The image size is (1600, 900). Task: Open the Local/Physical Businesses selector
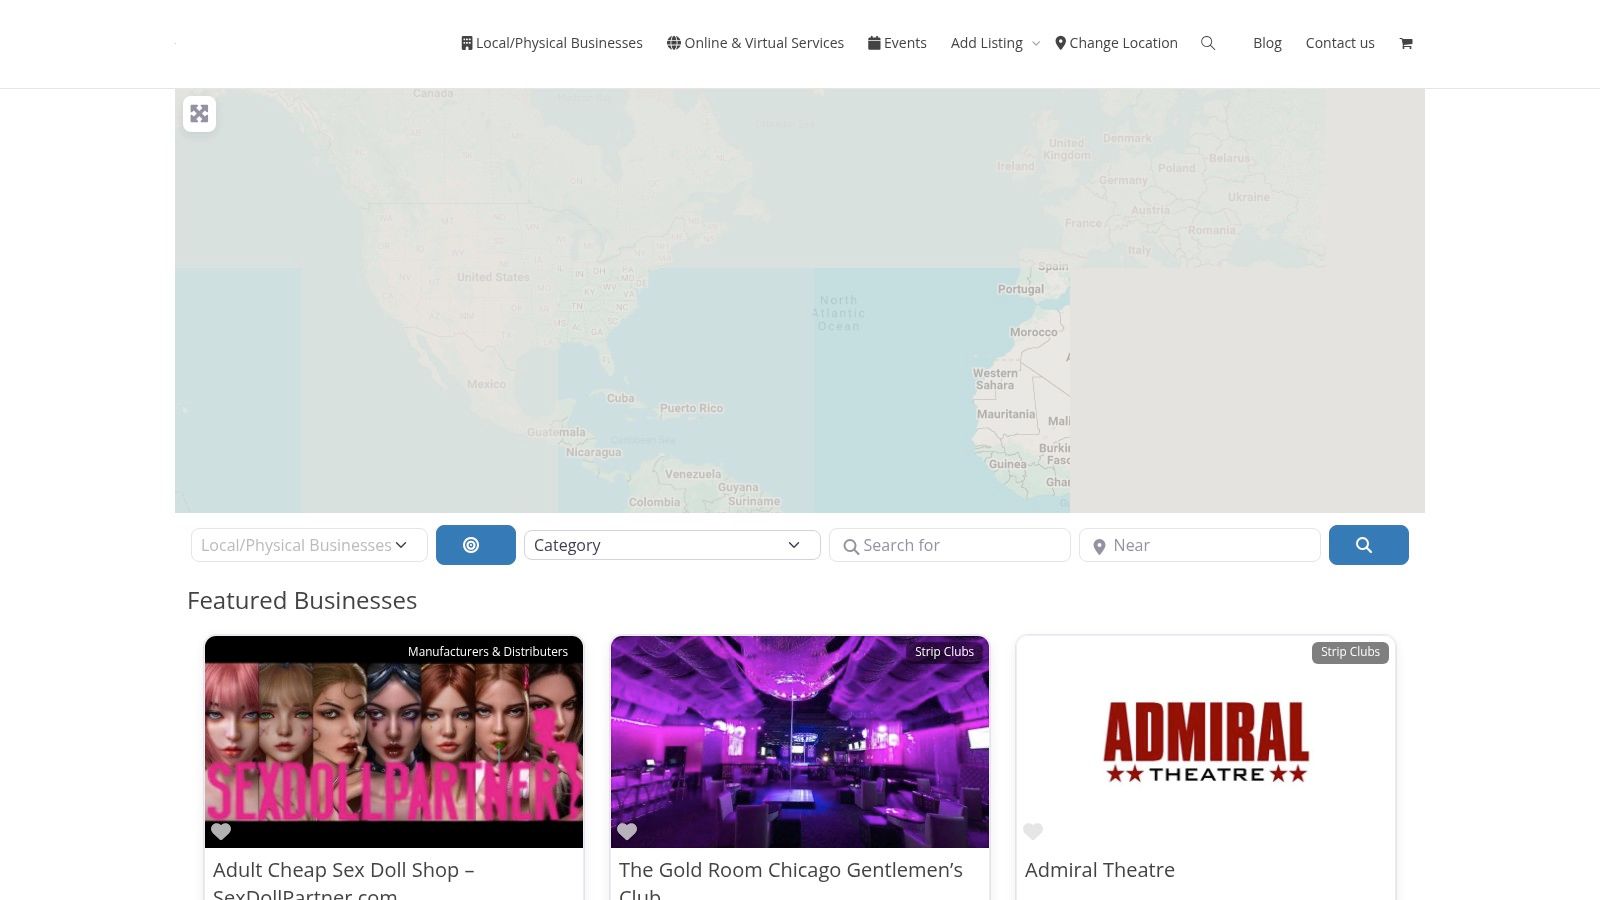[x=308, y=545]
